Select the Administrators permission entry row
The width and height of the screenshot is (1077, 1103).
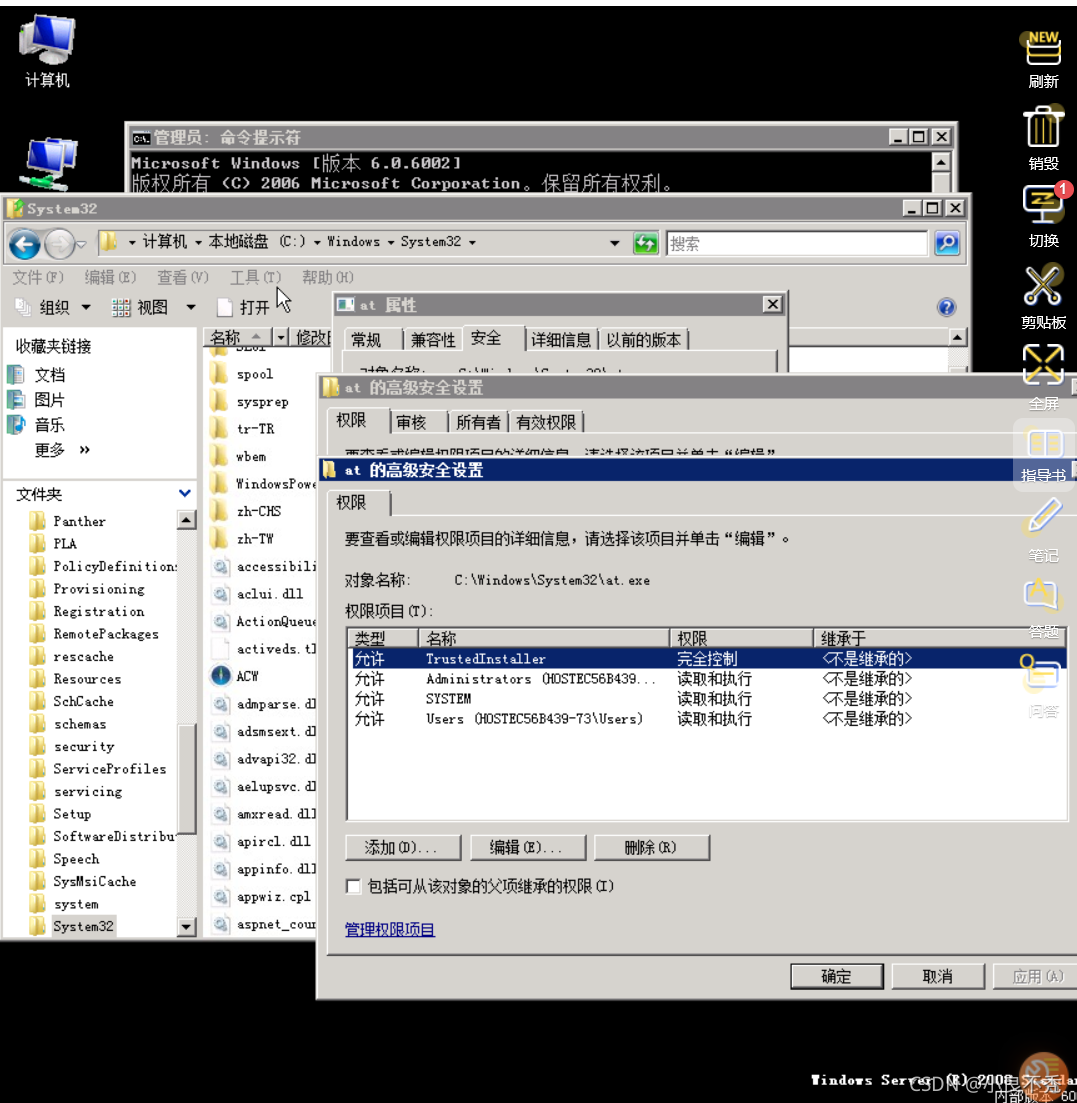pyautogui.click(x=540, y=679)
